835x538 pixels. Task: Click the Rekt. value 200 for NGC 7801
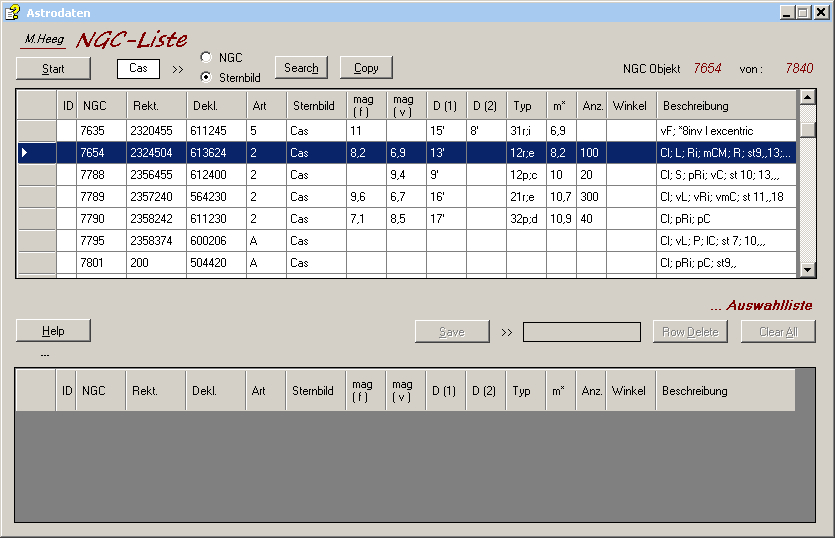(157, 263)
